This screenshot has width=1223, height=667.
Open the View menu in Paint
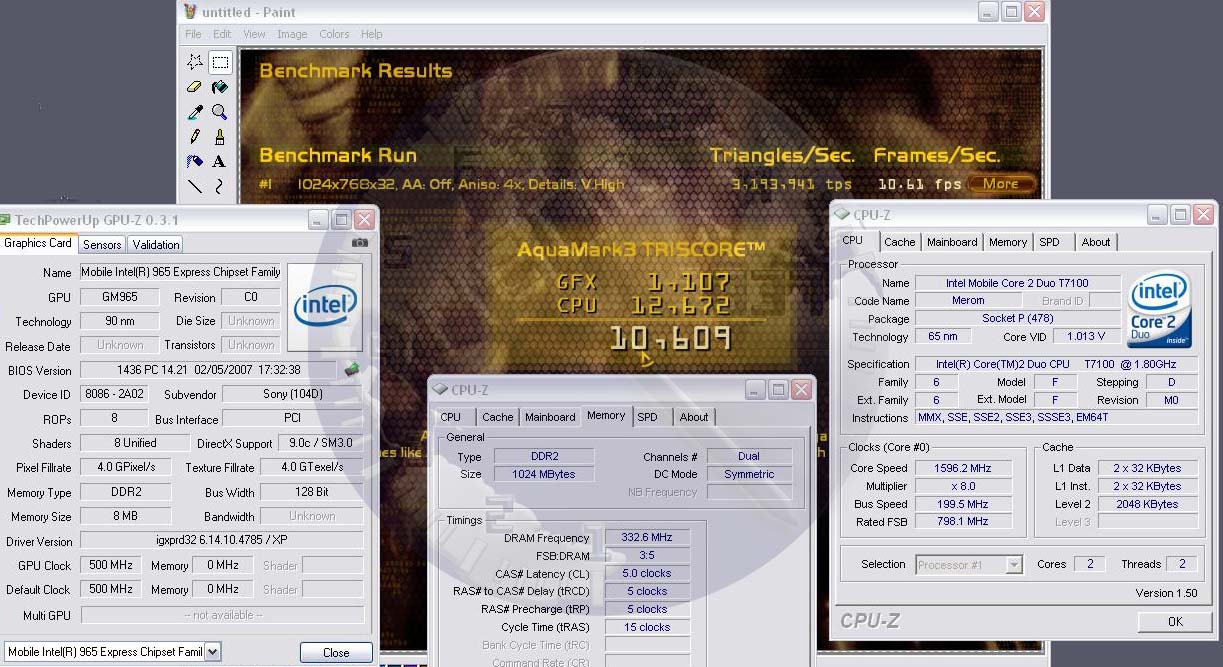point(254,34)
